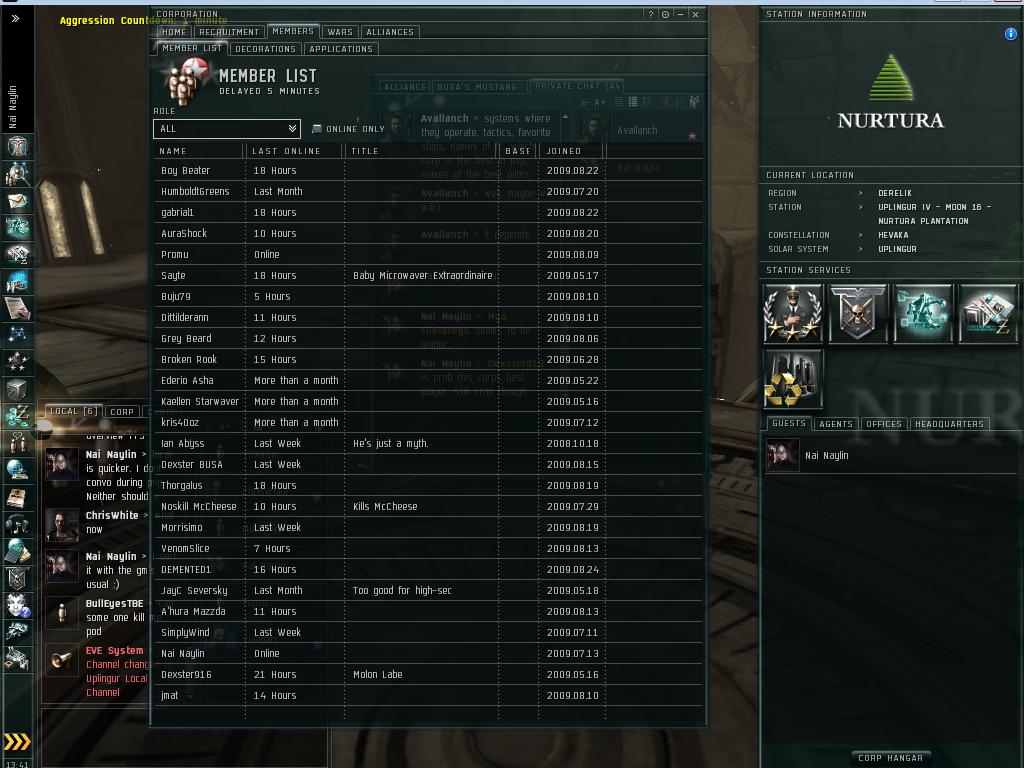Viewport: 1024px width, 768px height.
Task: Click the yellow undock arrows icon
Action: coord(17,741)
